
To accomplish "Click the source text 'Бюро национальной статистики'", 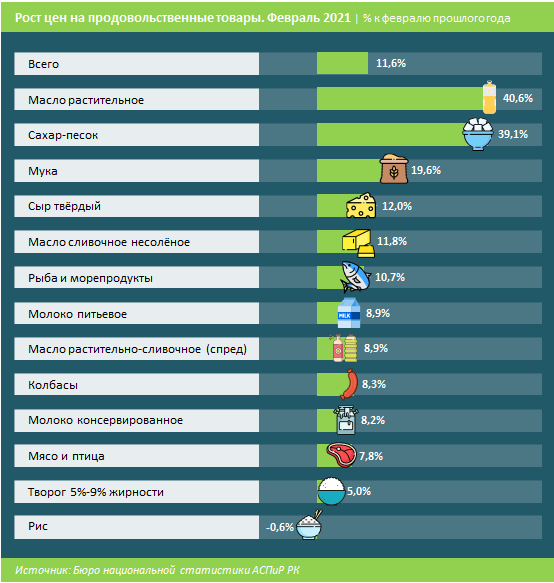I will [x=161, y=570].
